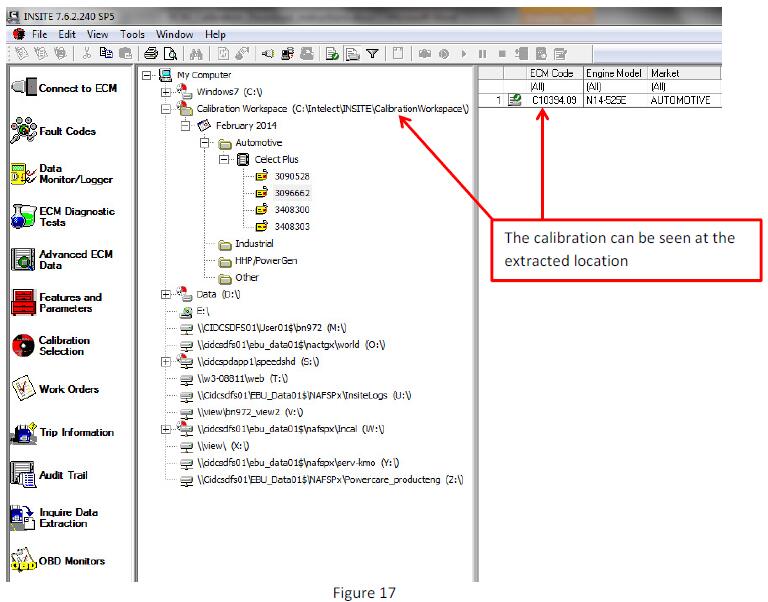This screenshot has height=602, width=768.
Task: Select calibration 3090528 in tree
Action: click(x=292, y=176)
